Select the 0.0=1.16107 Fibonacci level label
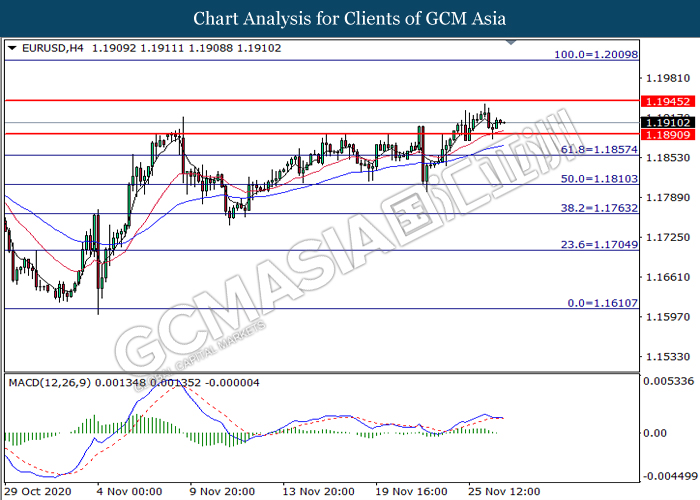 point(603,303)
